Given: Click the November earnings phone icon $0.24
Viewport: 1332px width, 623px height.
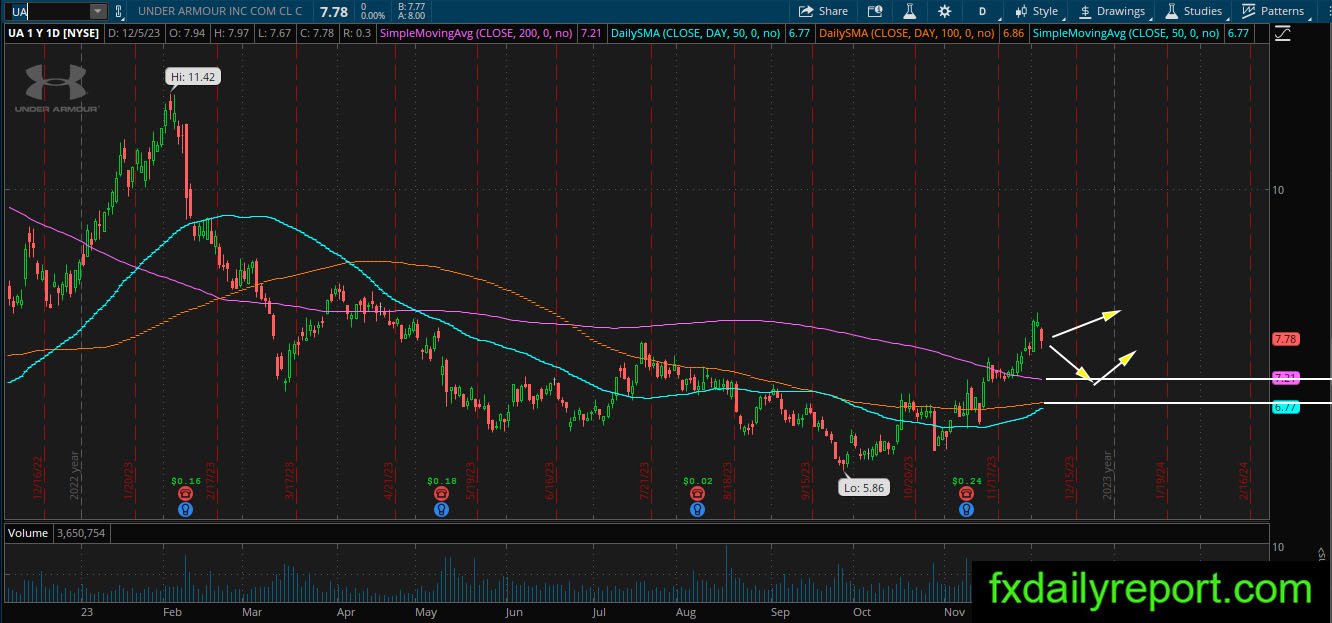Looking at the screenshot, I should tap(966, 494).
